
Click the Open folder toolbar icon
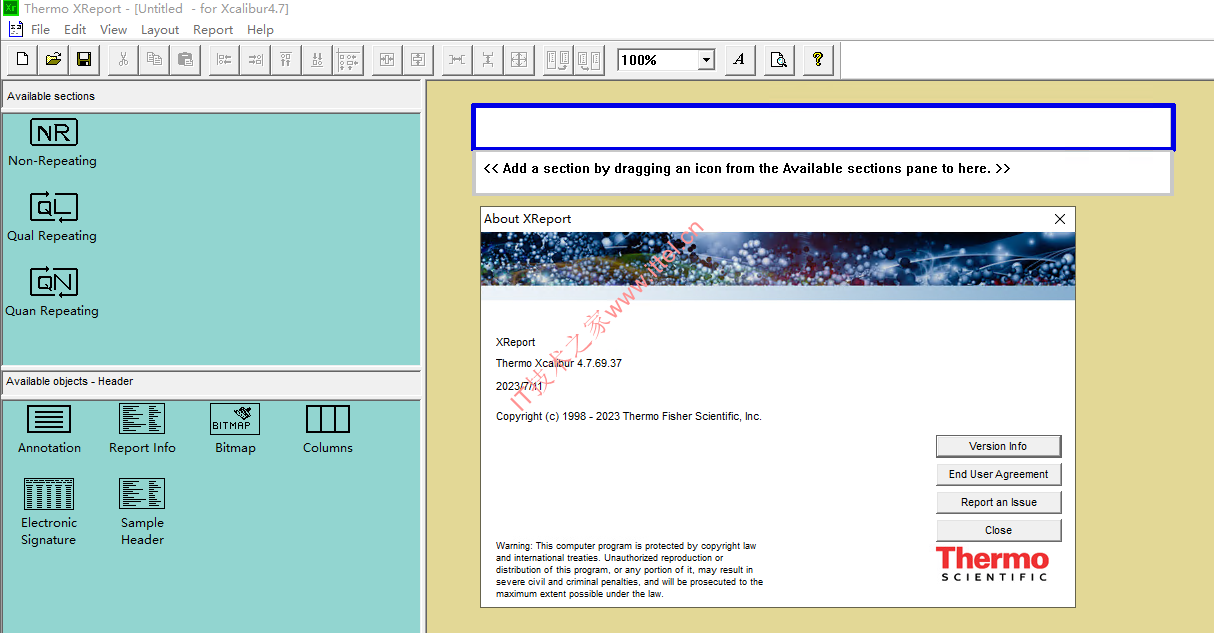click(x=53, y=60)
